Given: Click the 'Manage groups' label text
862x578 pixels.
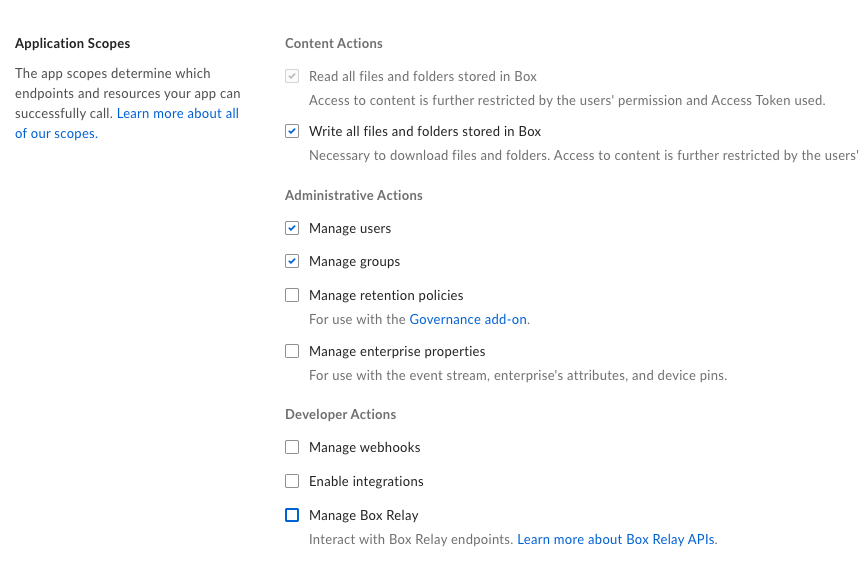Looking at the screenshot, I should pyautogui.click(x=354, y=261).
